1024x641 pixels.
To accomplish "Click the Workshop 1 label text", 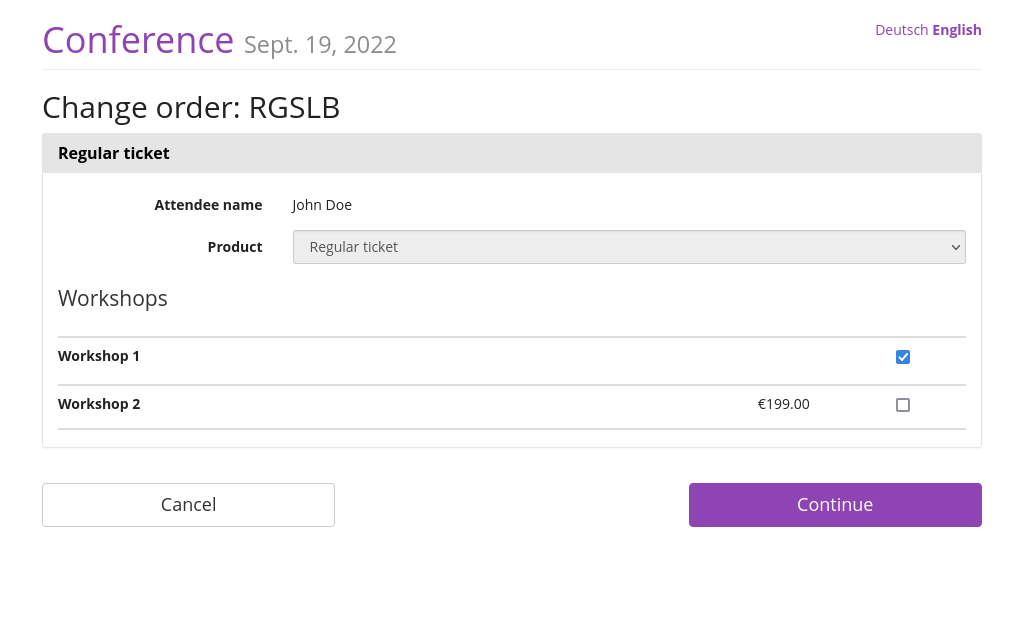I will (x=99, y=356).
